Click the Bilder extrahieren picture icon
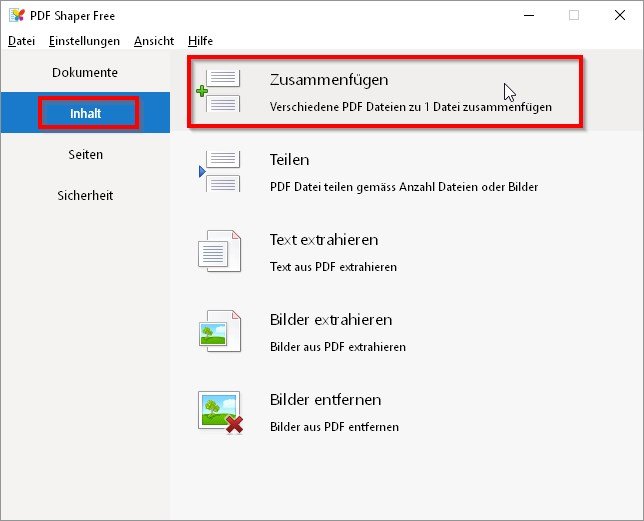644x521 pixels. (x=219, y=331)
